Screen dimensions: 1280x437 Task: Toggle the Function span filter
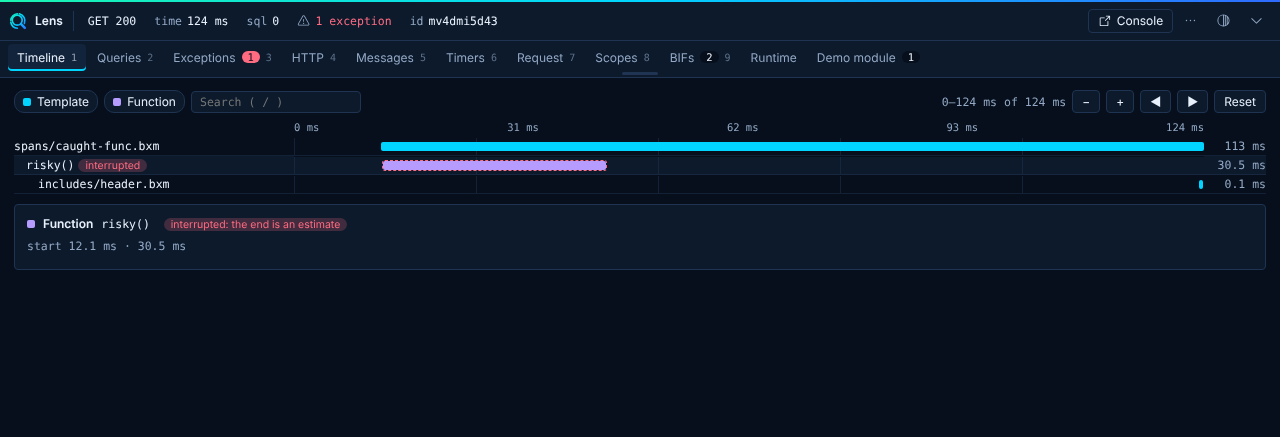pyautogui.click(x=144, y=102)
